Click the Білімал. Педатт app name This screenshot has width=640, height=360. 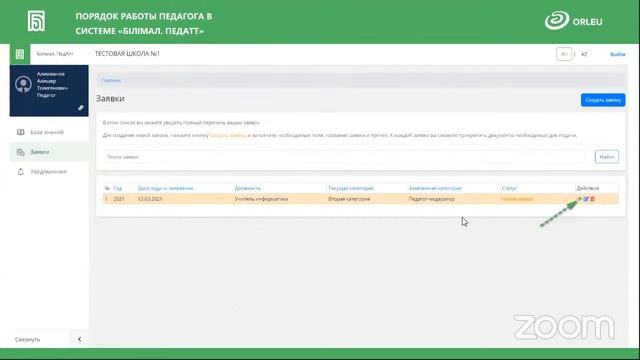55,54
